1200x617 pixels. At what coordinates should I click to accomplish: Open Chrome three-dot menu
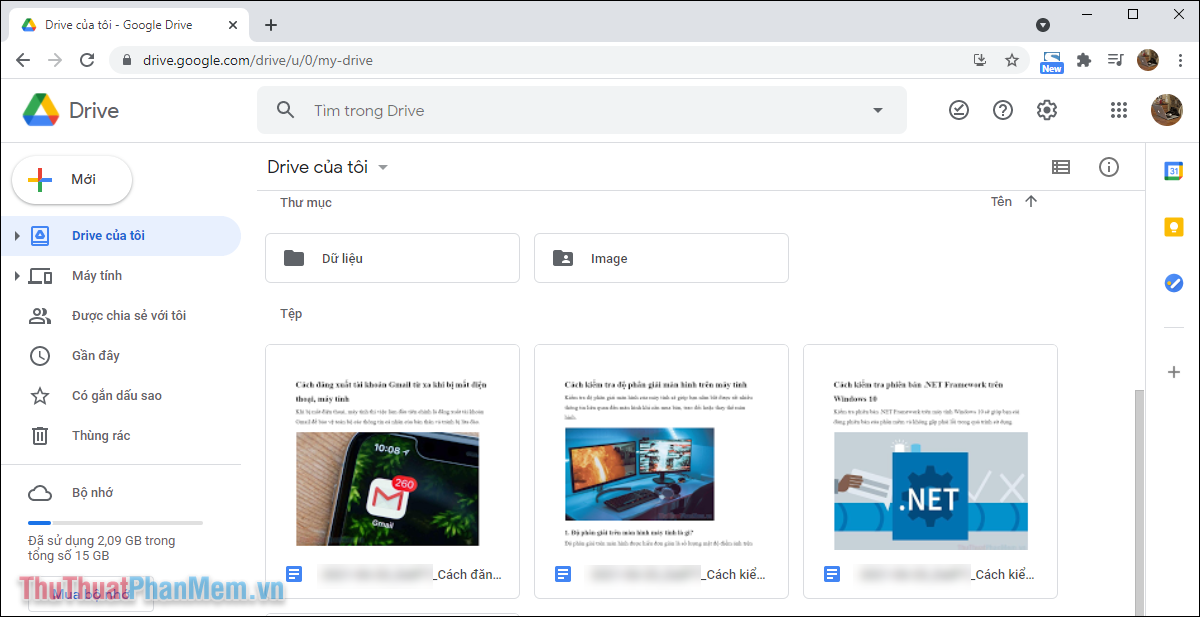1178,60
